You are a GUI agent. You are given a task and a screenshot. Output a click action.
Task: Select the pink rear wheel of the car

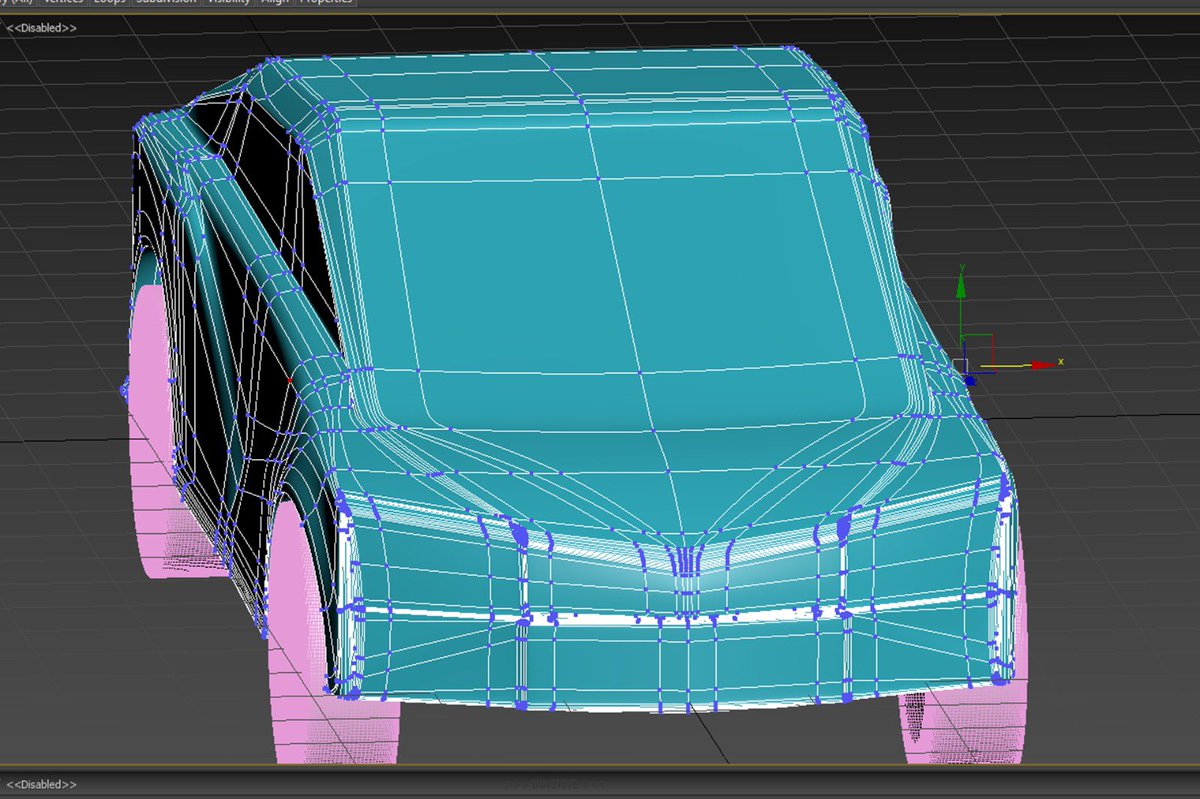click(x=152, y=430)
